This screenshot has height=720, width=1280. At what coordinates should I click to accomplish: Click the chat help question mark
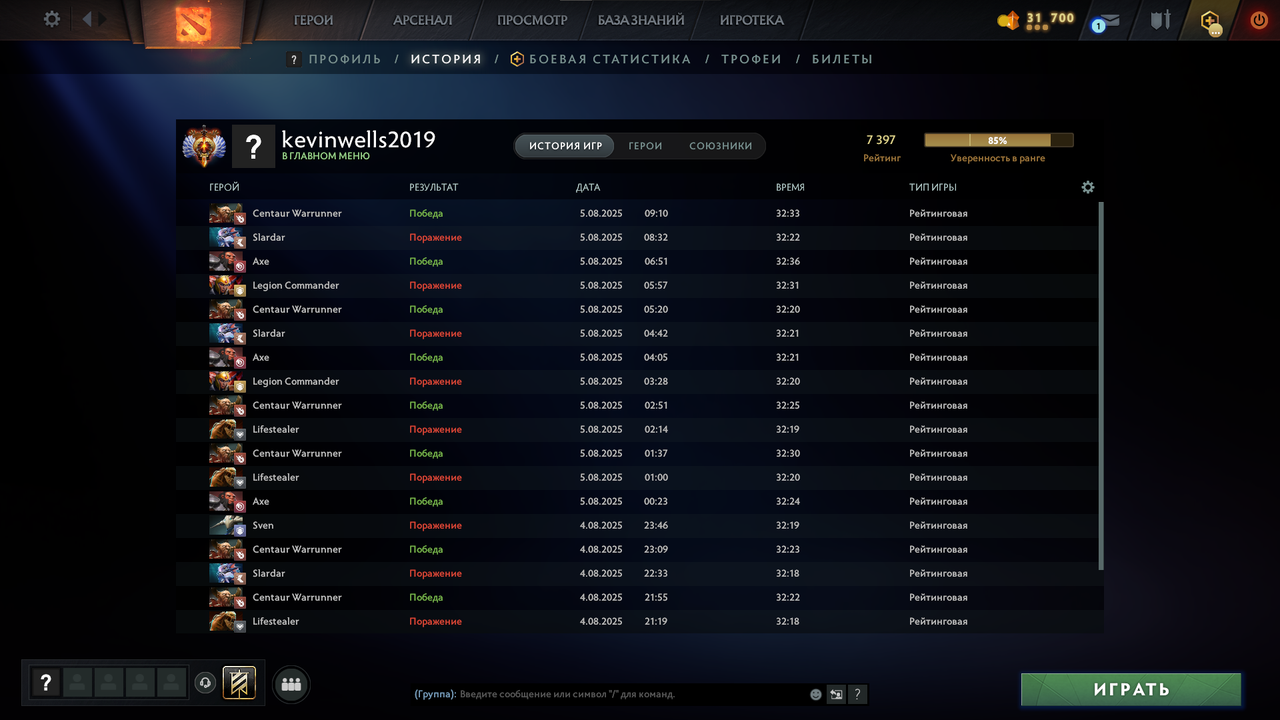(x=857, y=694)
